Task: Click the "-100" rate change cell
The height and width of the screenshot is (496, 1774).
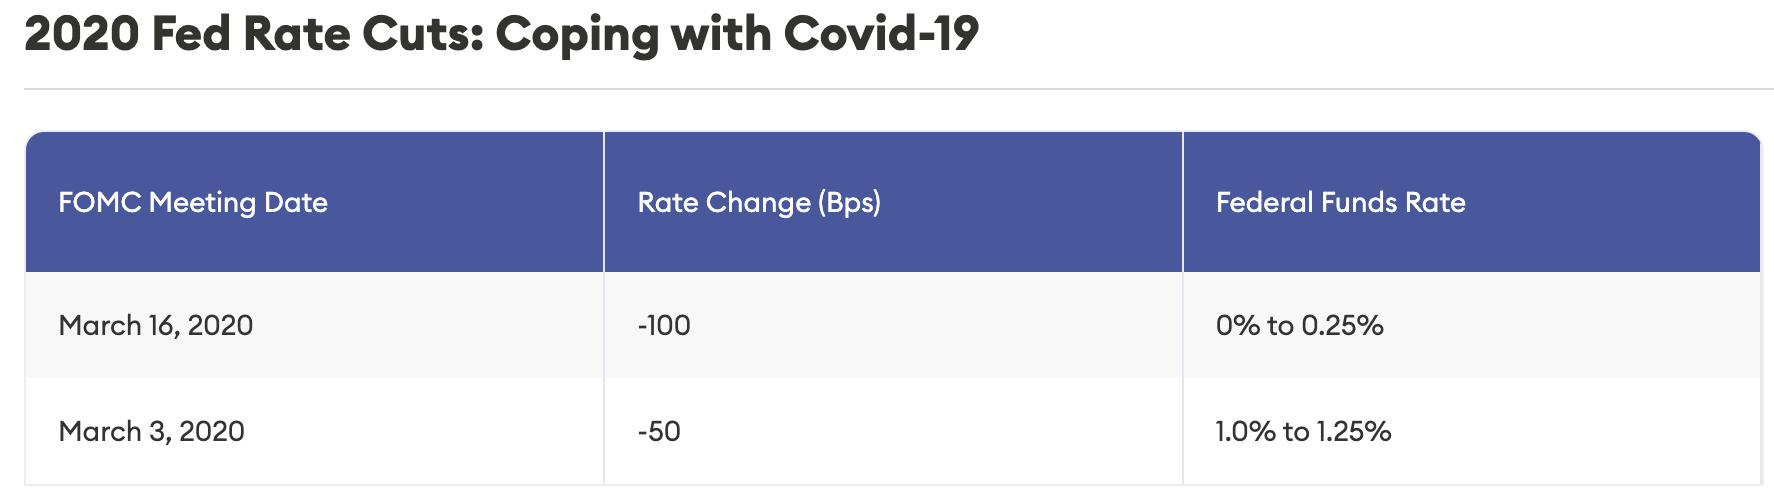Action: coord(664,325)
